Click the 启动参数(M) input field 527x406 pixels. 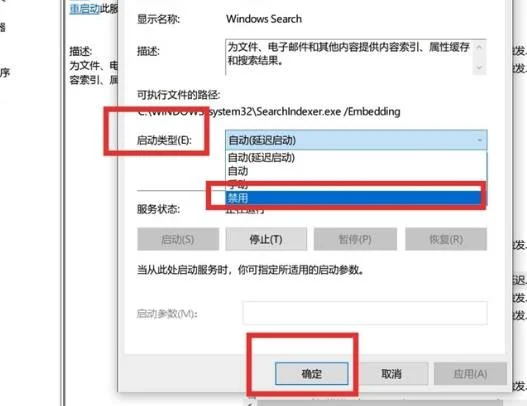point(365,313)
